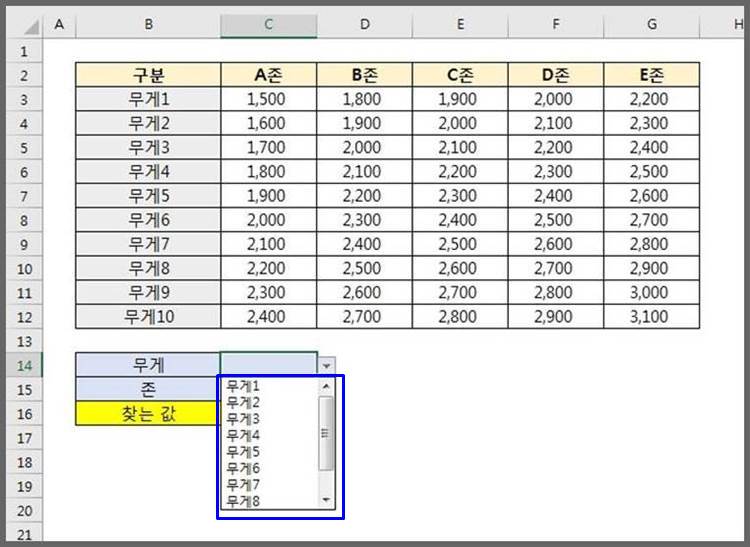Screen dimensions: 750x547
Task: Click the C존 header cell
Action: [460, 75]
